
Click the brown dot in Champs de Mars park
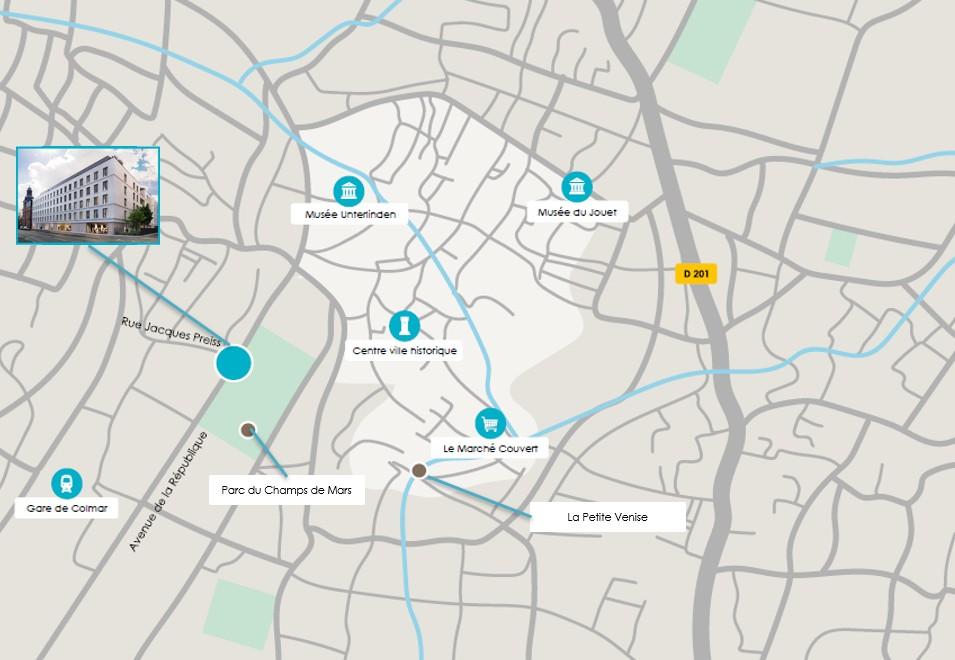(247, 430)
